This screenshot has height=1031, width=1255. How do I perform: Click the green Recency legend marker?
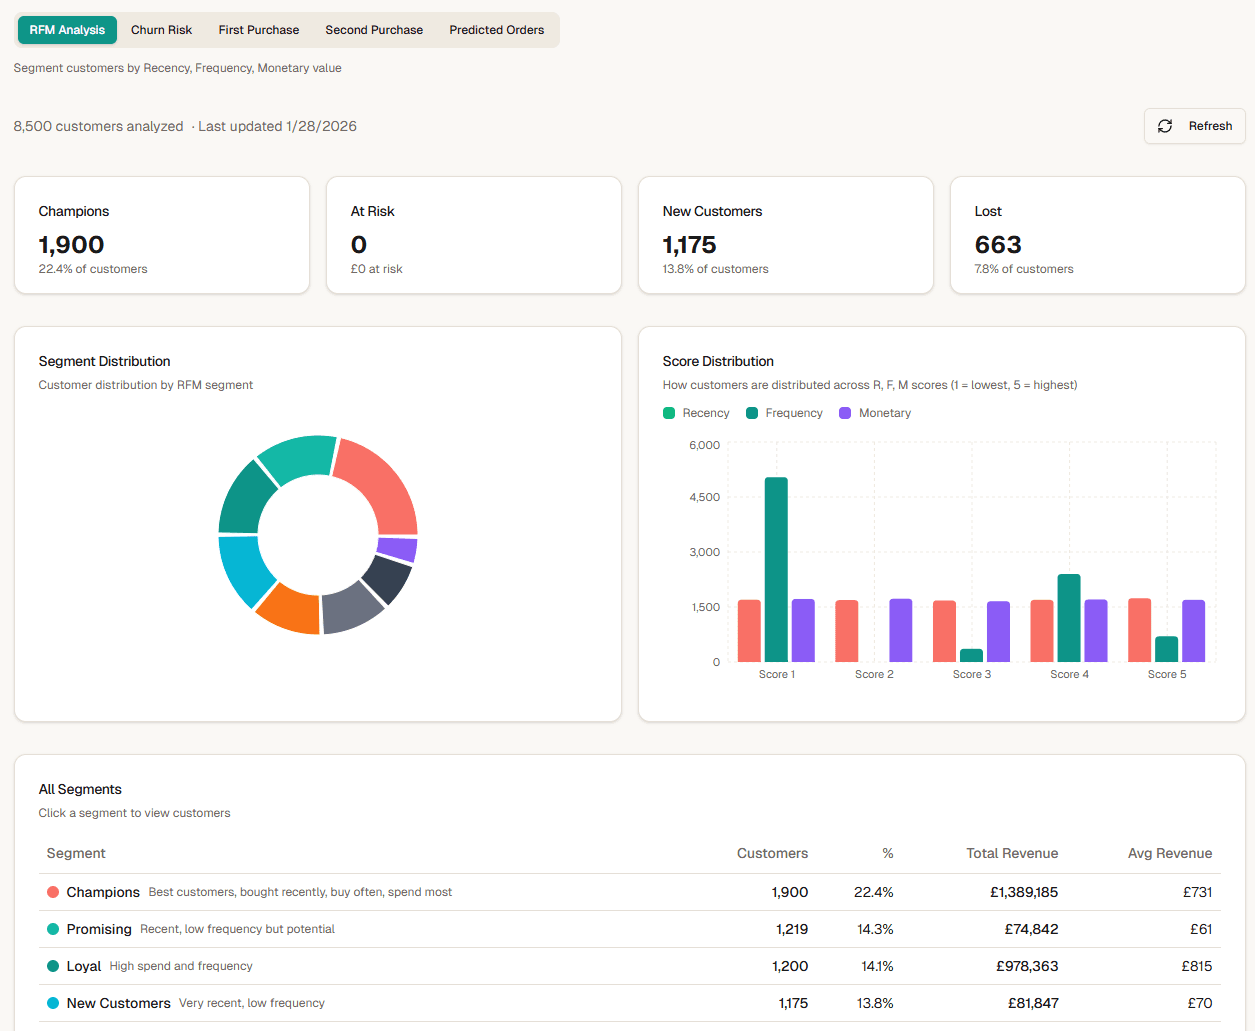667,412
